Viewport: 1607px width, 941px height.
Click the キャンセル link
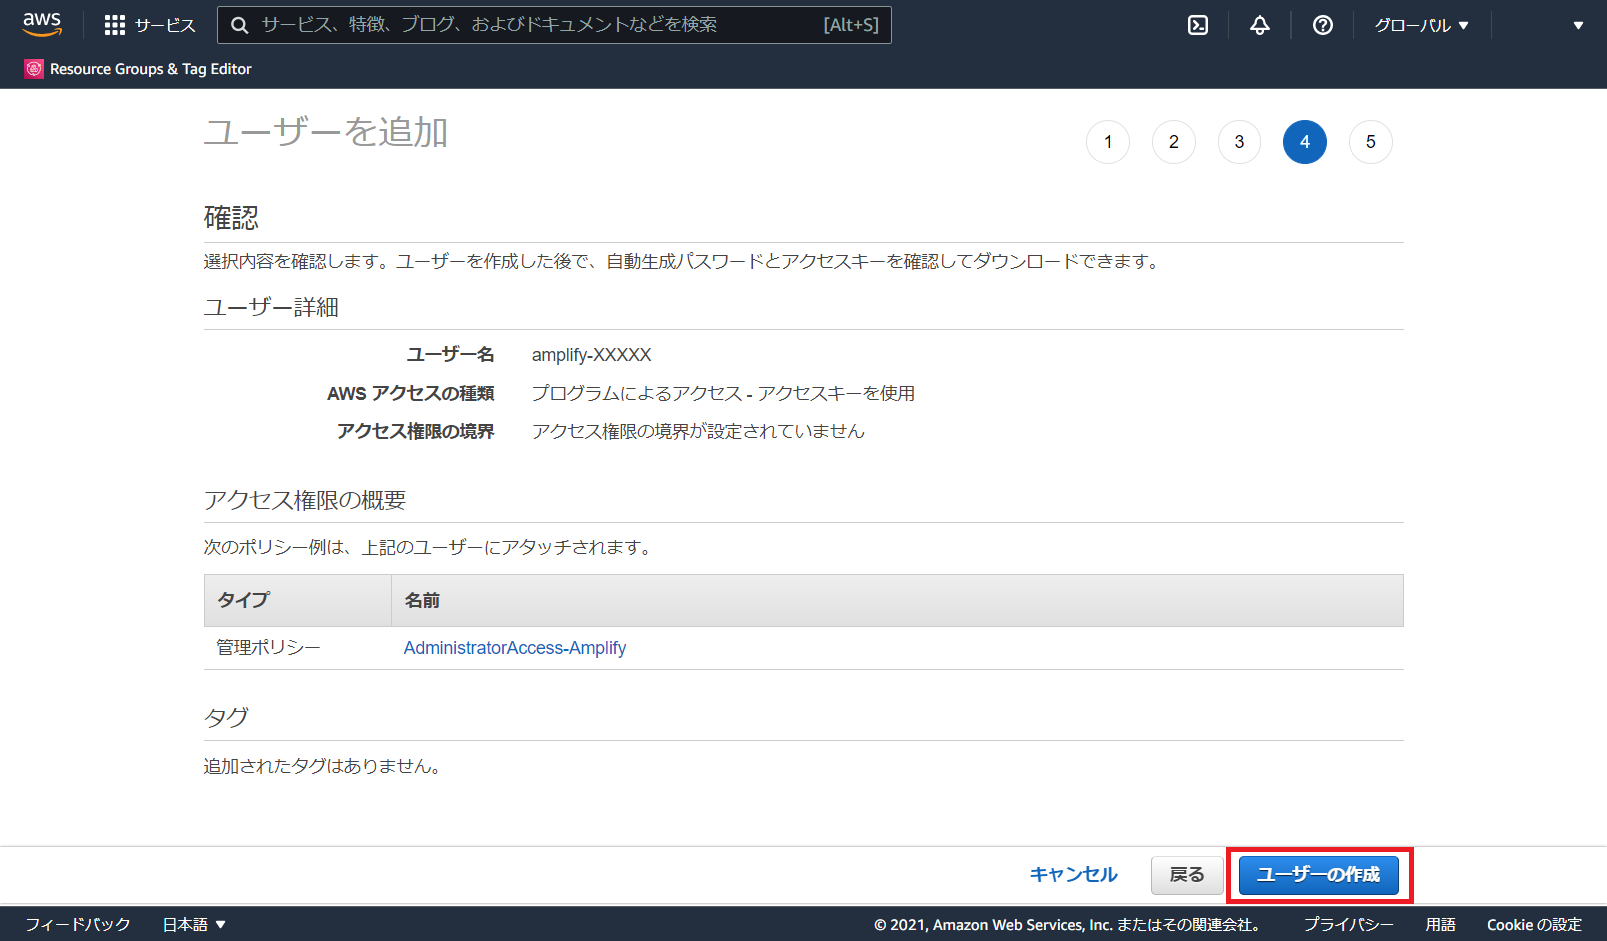[x=1073, y=875]
